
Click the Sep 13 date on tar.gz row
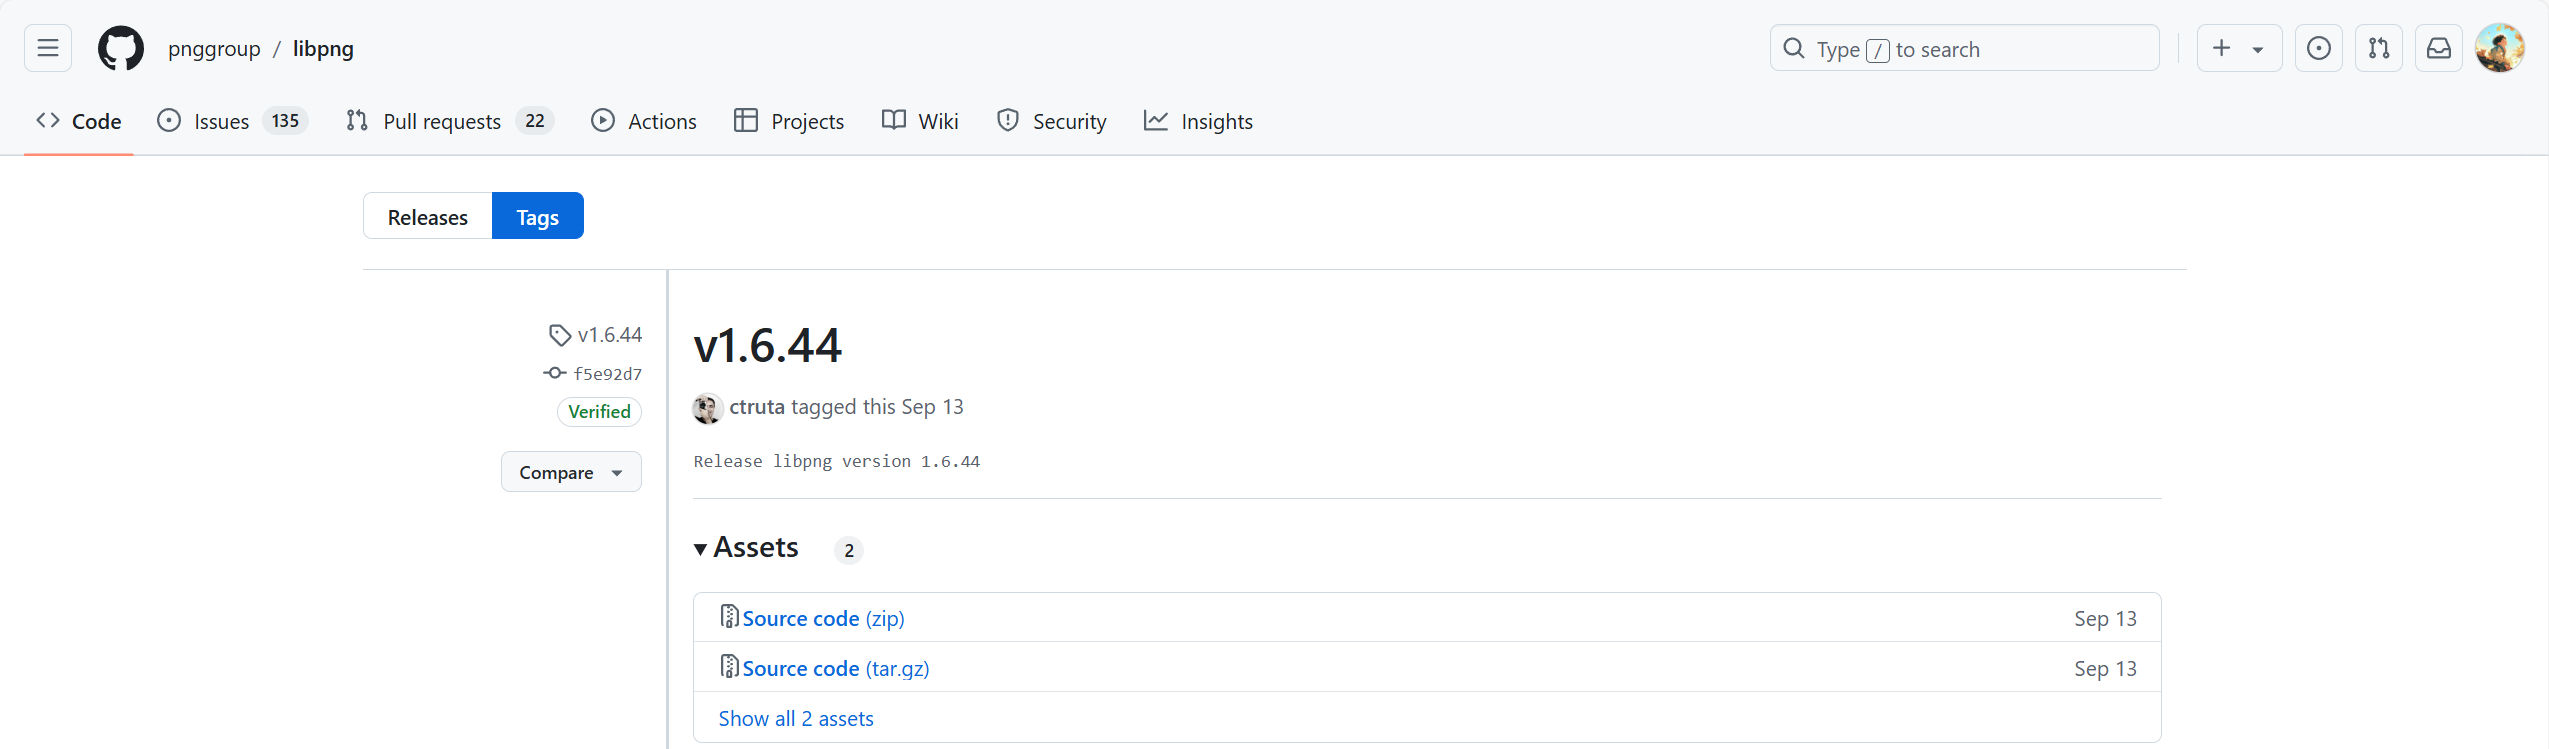click(x=2105, y=668)
